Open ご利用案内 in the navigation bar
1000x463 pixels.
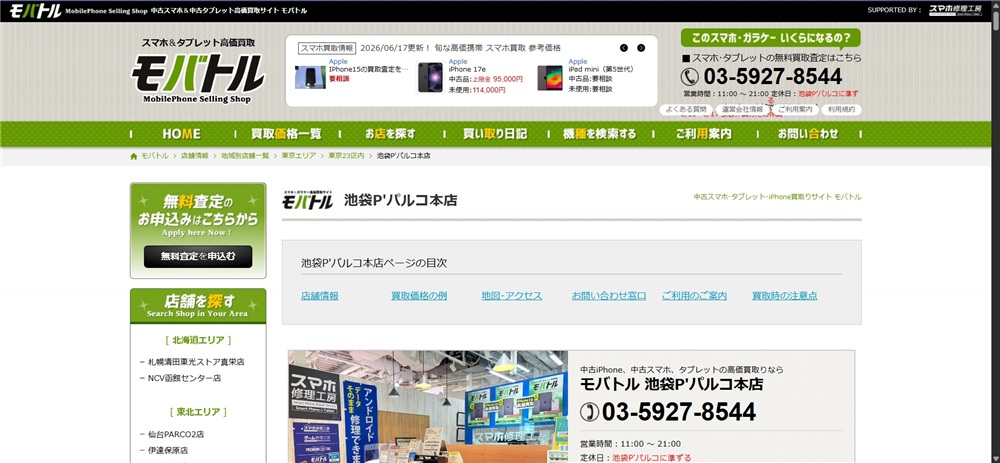point(703,134)
